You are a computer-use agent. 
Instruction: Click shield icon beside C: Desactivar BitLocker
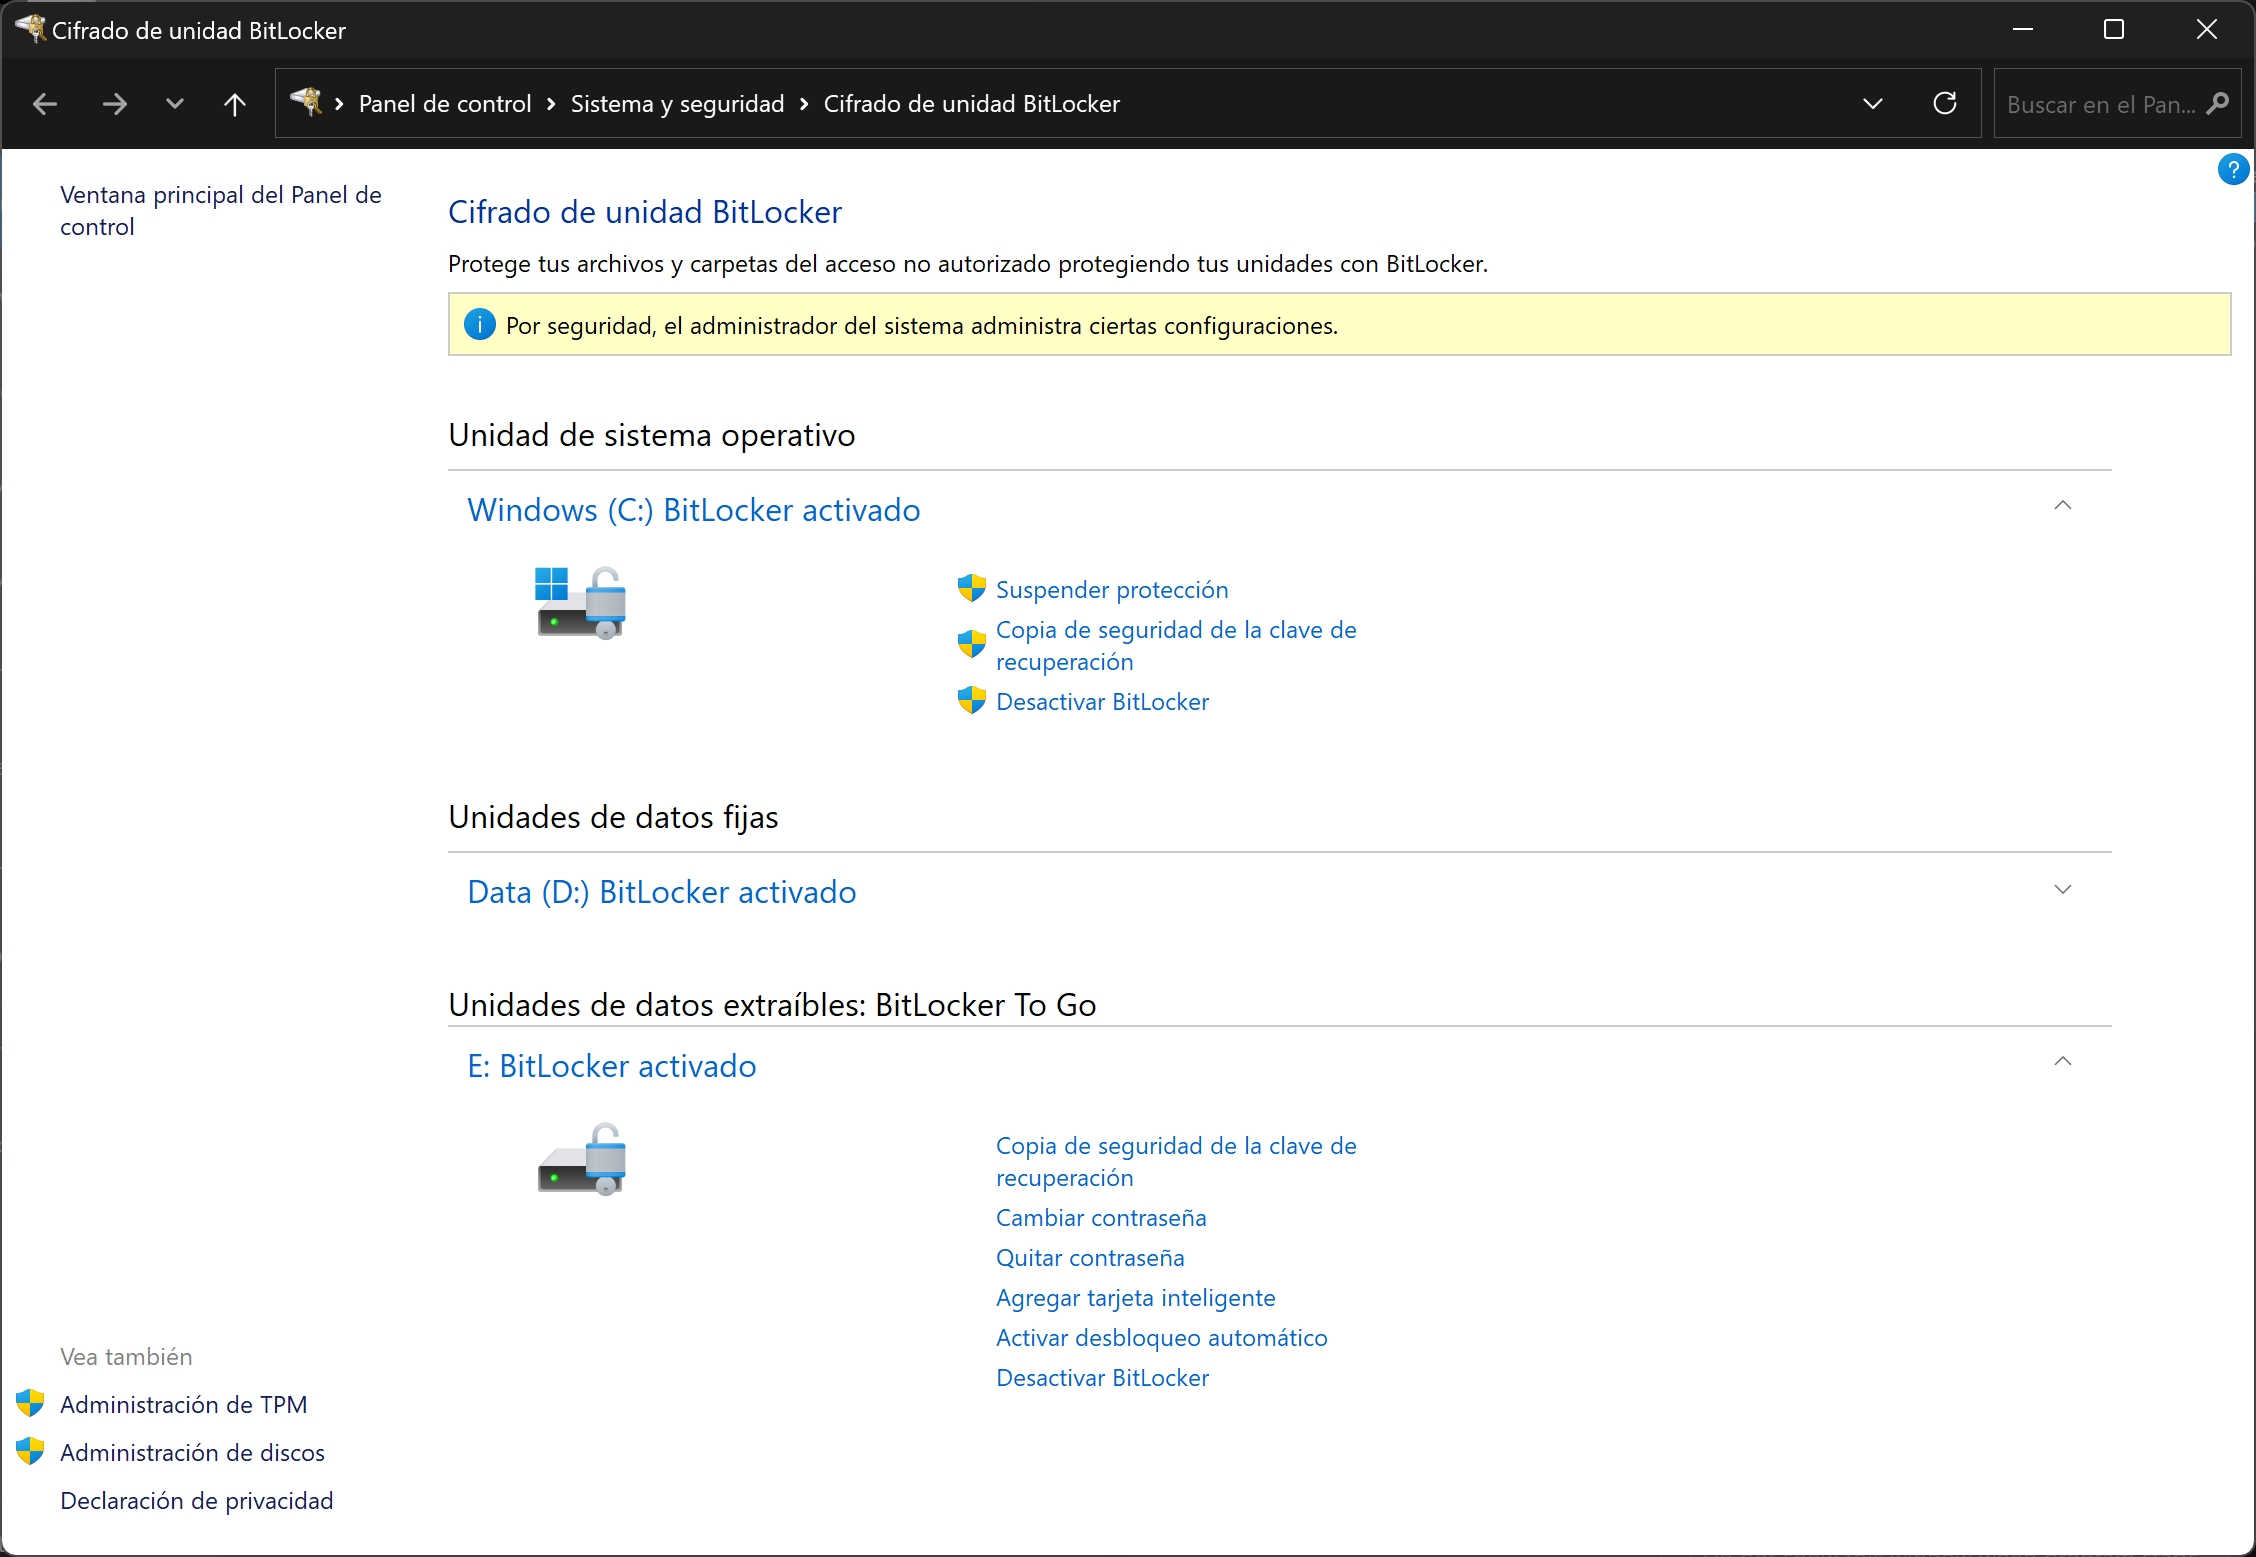tap(971, 701)
